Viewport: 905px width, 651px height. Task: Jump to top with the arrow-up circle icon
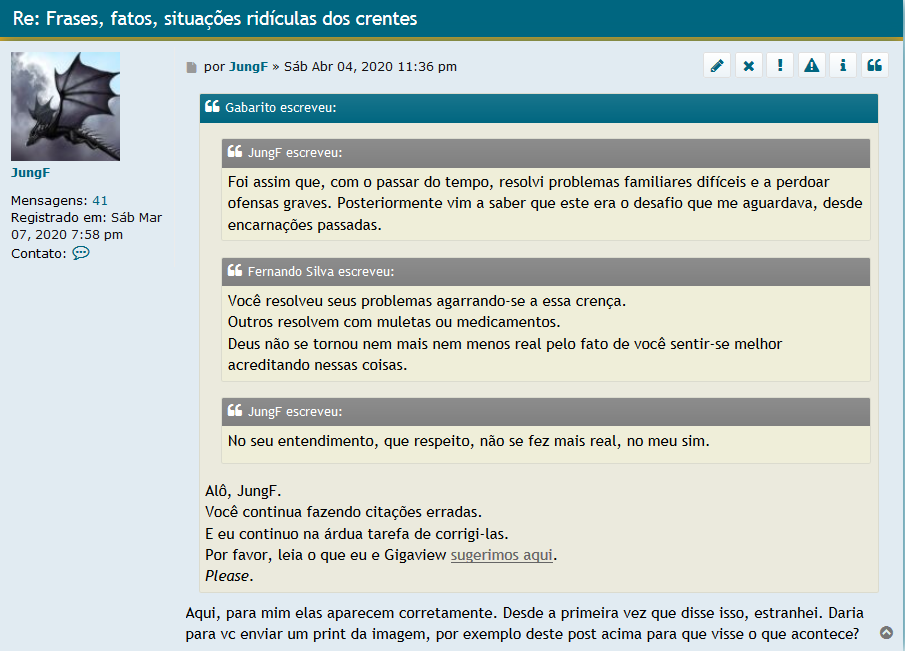[886, 632]
